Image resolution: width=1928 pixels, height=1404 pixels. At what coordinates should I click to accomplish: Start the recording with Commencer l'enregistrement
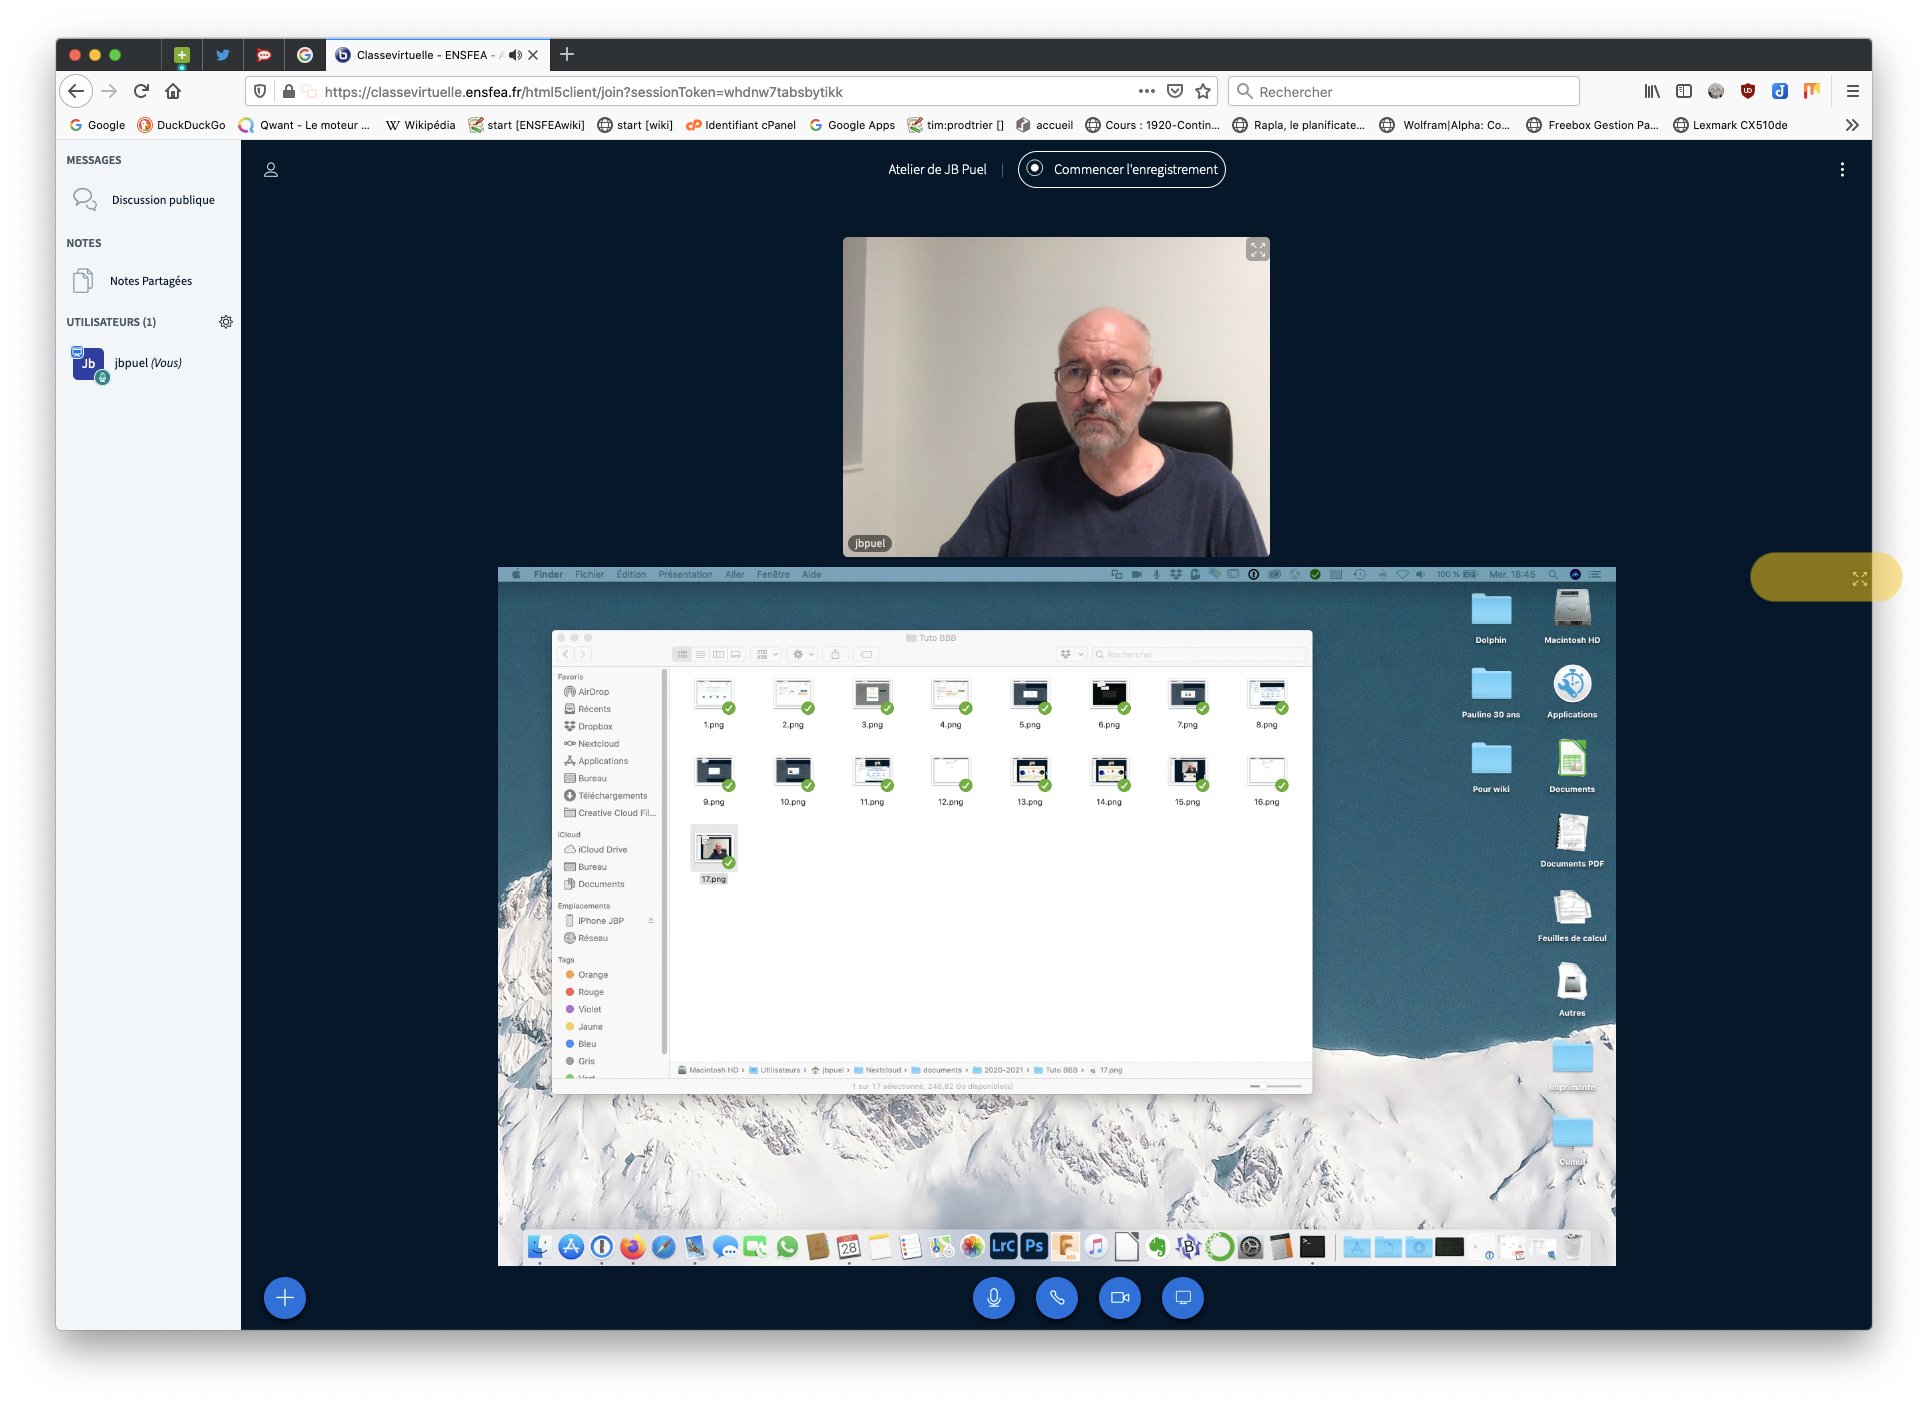(x=1121, y=170)
